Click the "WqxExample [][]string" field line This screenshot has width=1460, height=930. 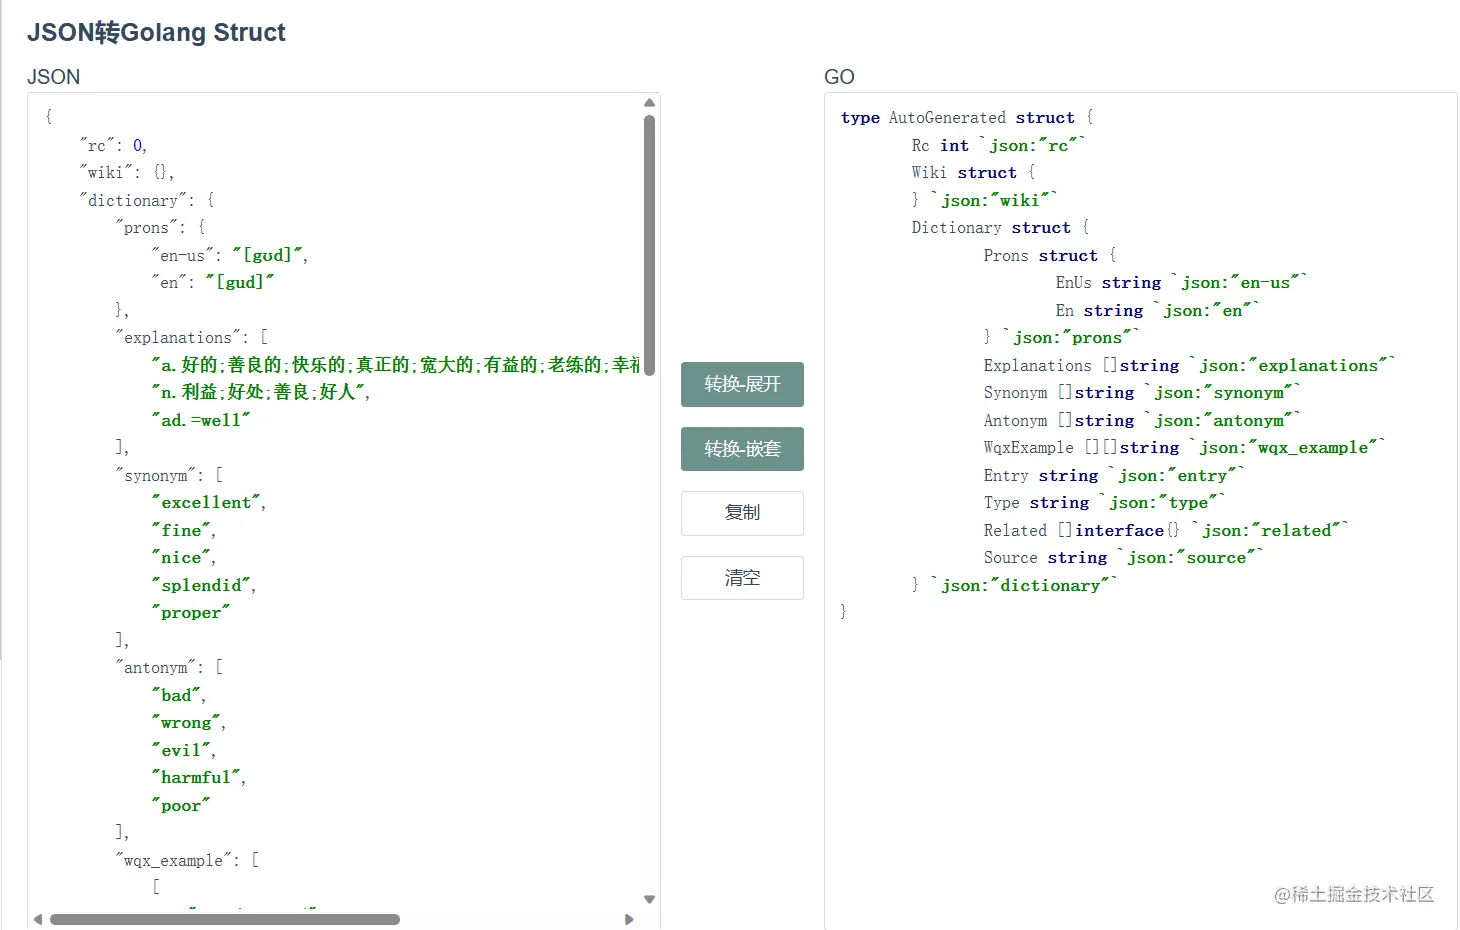(1185, 448)
